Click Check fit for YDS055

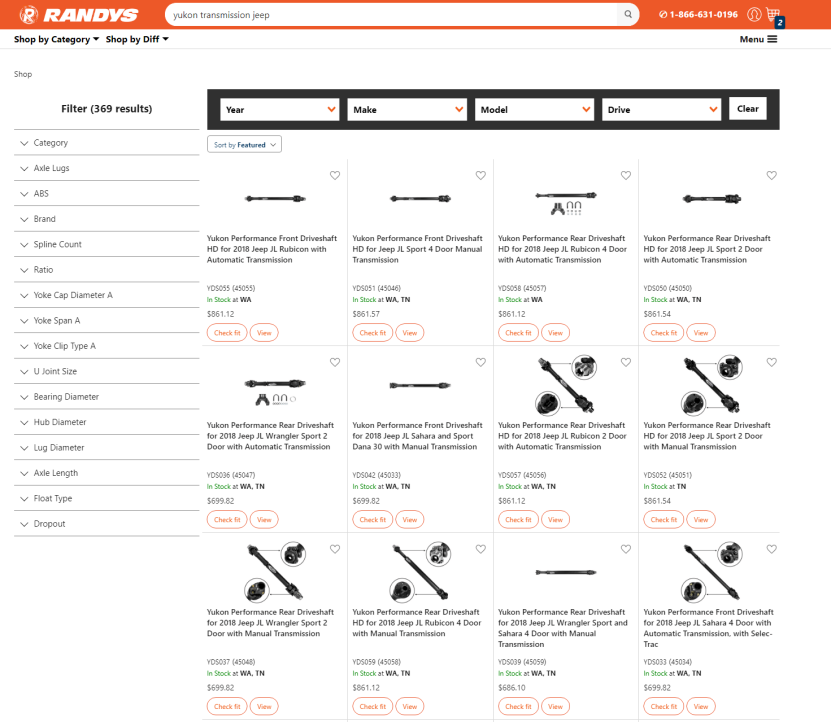[x=227, y=333]
